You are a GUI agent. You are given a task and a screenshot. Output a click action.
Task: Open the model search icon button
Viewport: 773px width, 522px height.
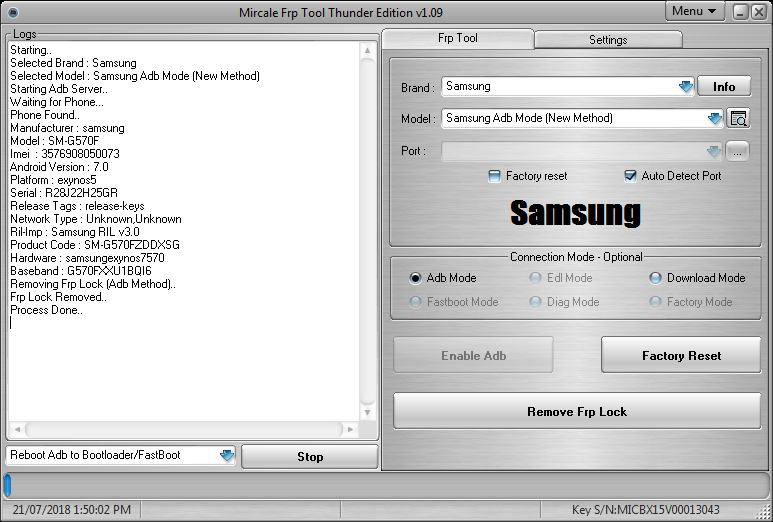(738, 119)
